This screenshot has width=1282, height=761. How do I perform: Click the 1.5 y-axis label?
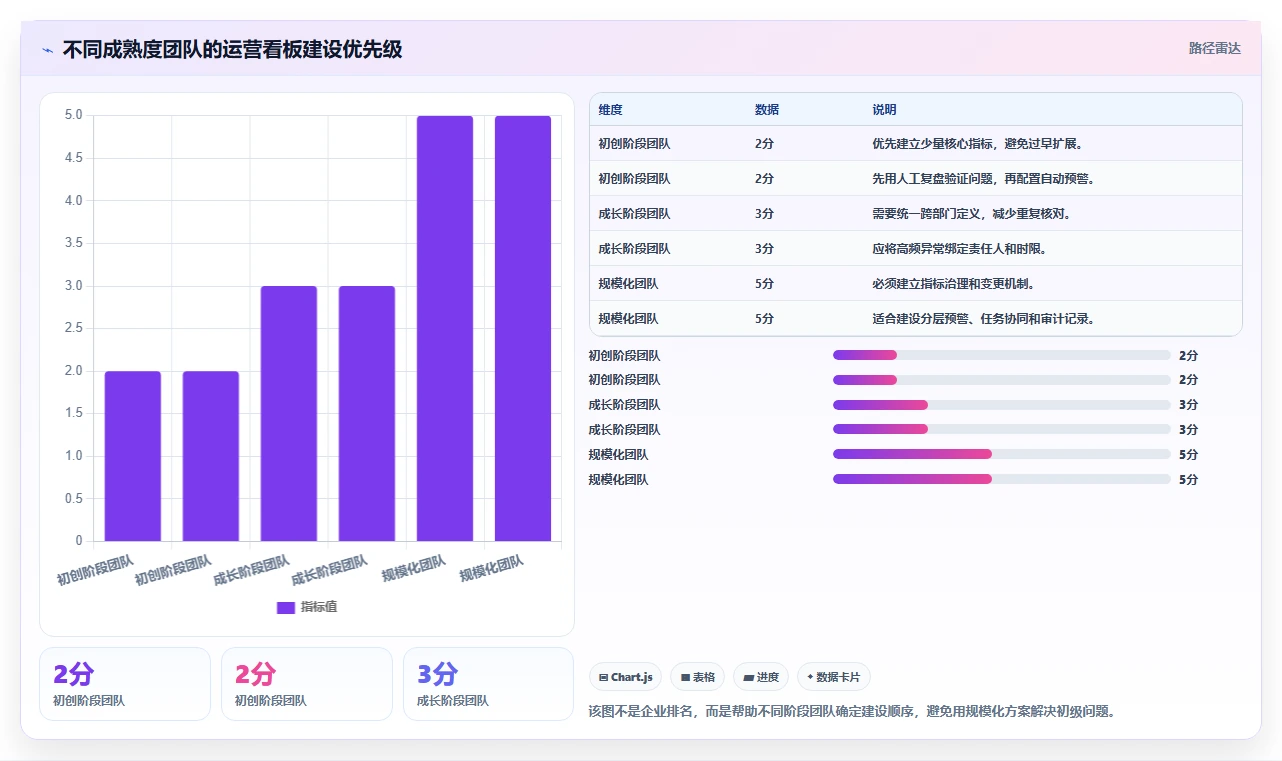point(74,413)
